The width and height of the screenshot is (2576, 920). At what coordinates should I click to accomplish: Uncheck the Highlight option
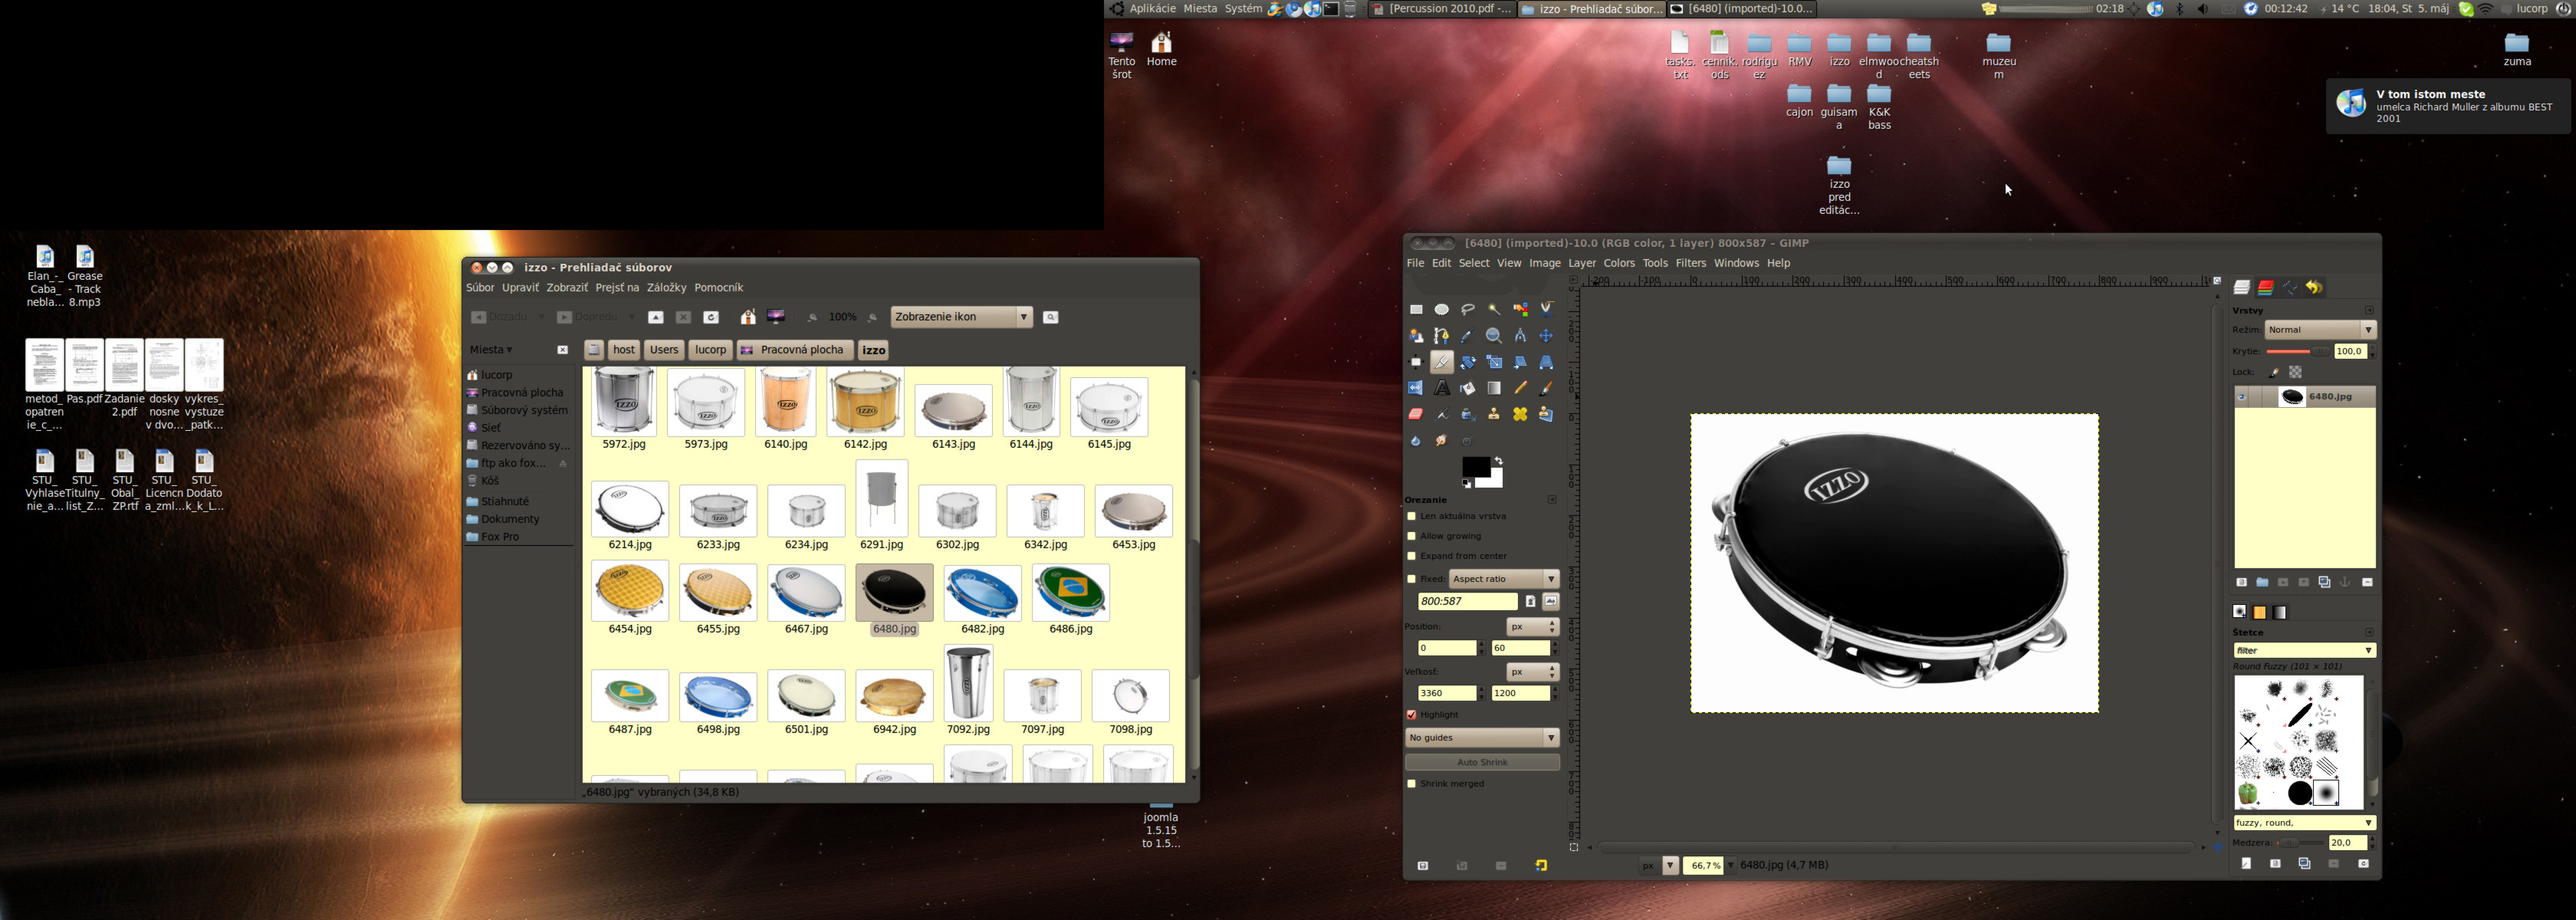[x=1411, y=715]
